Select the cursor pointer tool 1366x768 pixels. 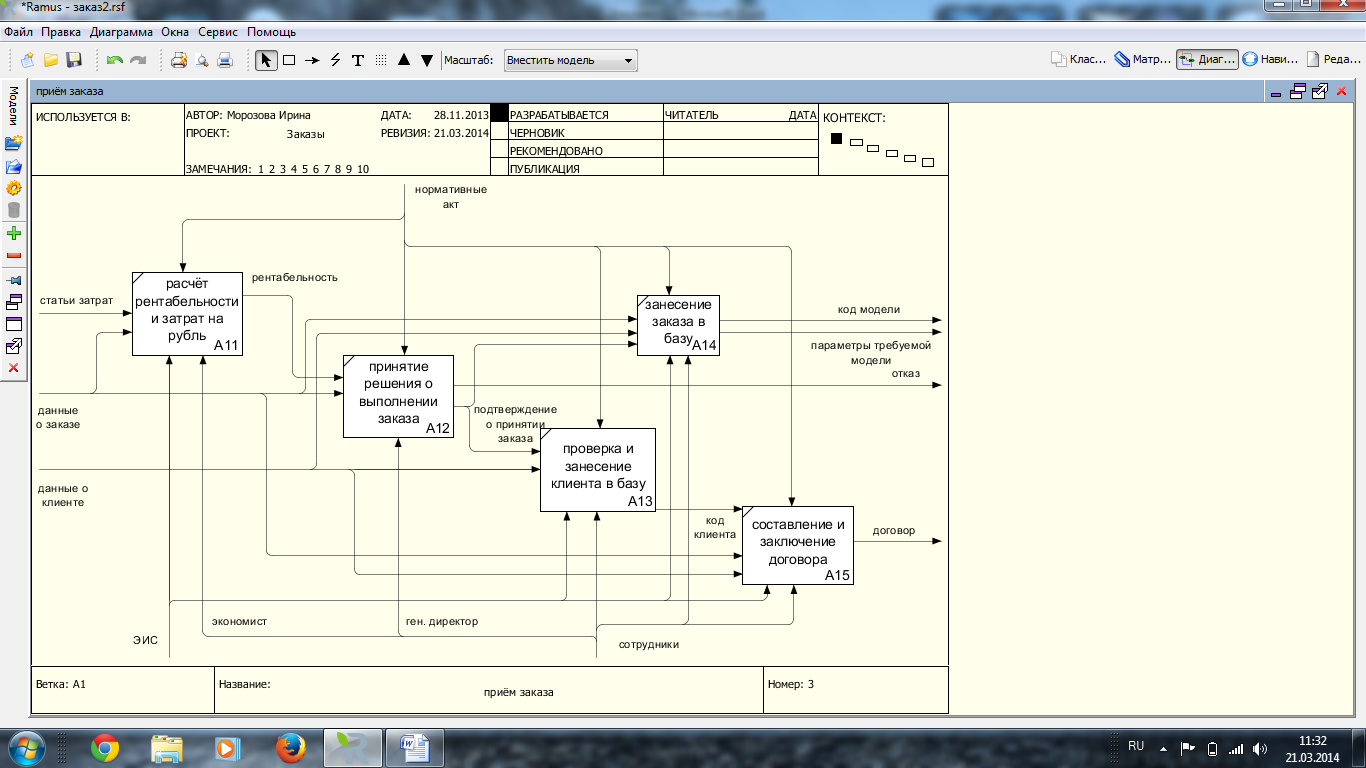click(266, 60)
